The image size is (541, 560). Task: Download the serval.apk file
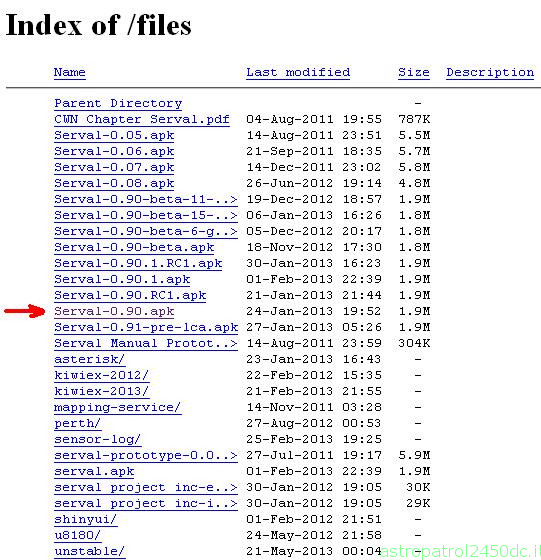94,471
